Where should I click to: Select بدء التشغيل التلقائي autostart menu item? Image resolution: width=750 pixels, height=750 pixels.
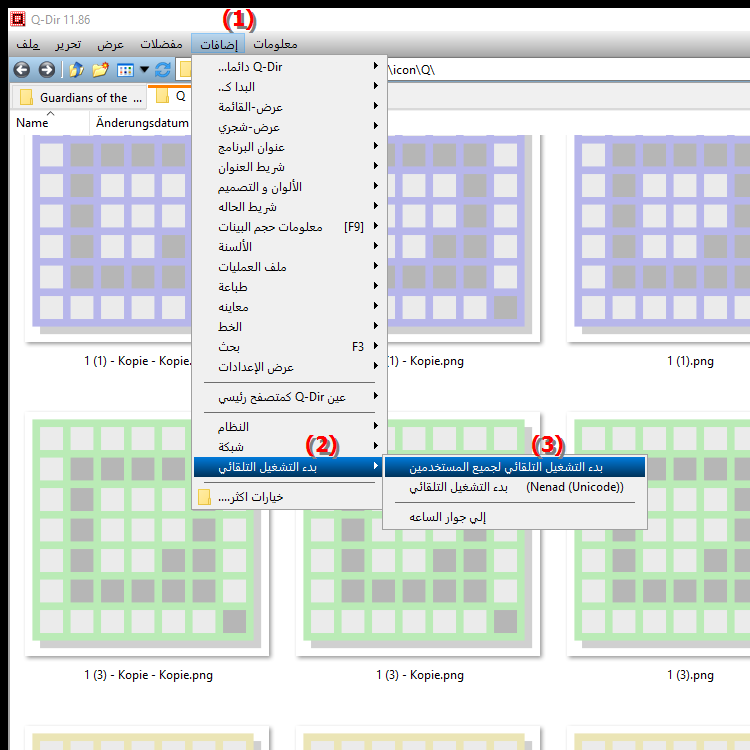pyautogui.click(x=288, y=467)
